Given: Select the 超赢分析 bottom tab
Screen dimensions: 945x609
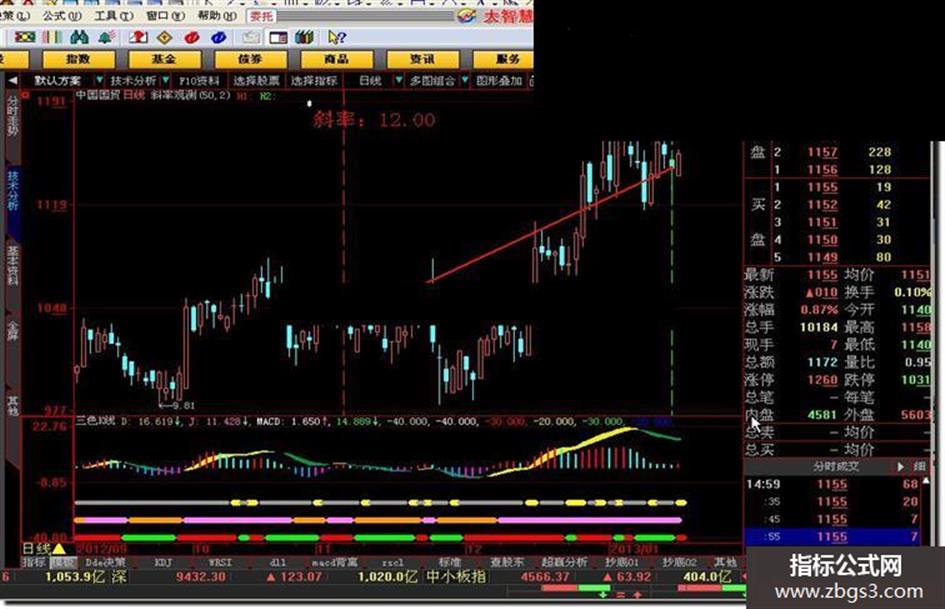Looking at the screenshot, I should 564,562.
